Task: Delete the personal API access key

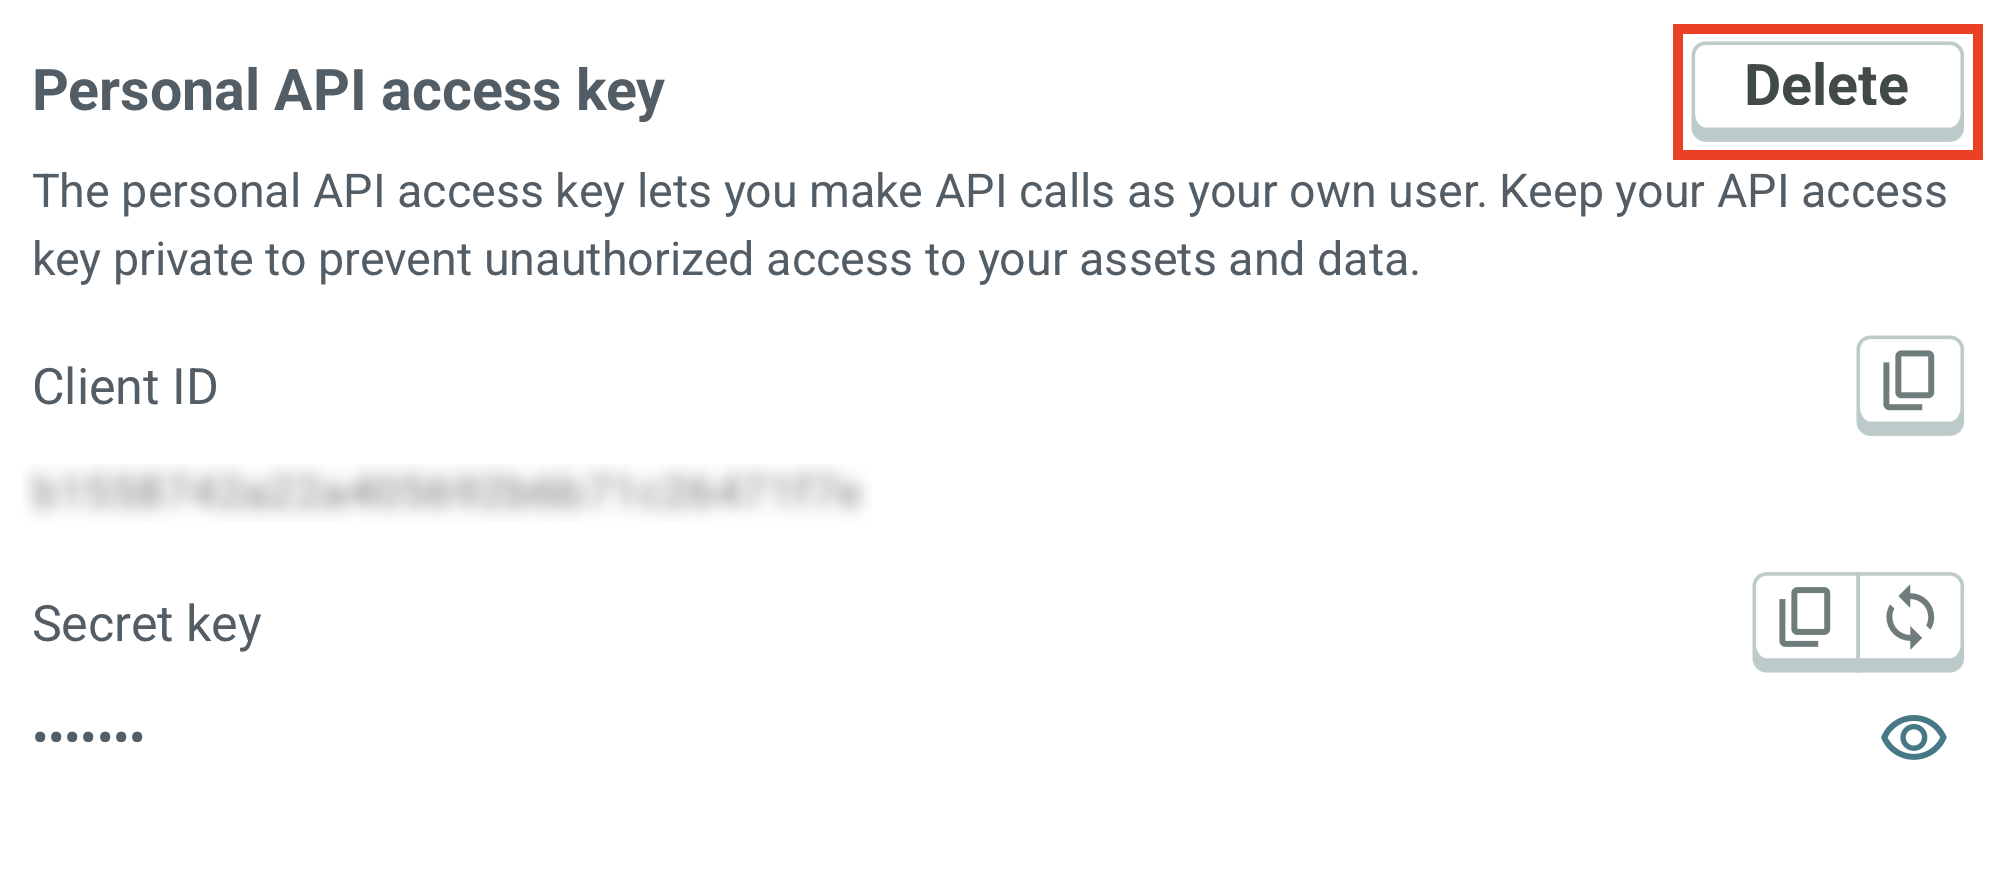Action: [1826, 88]
